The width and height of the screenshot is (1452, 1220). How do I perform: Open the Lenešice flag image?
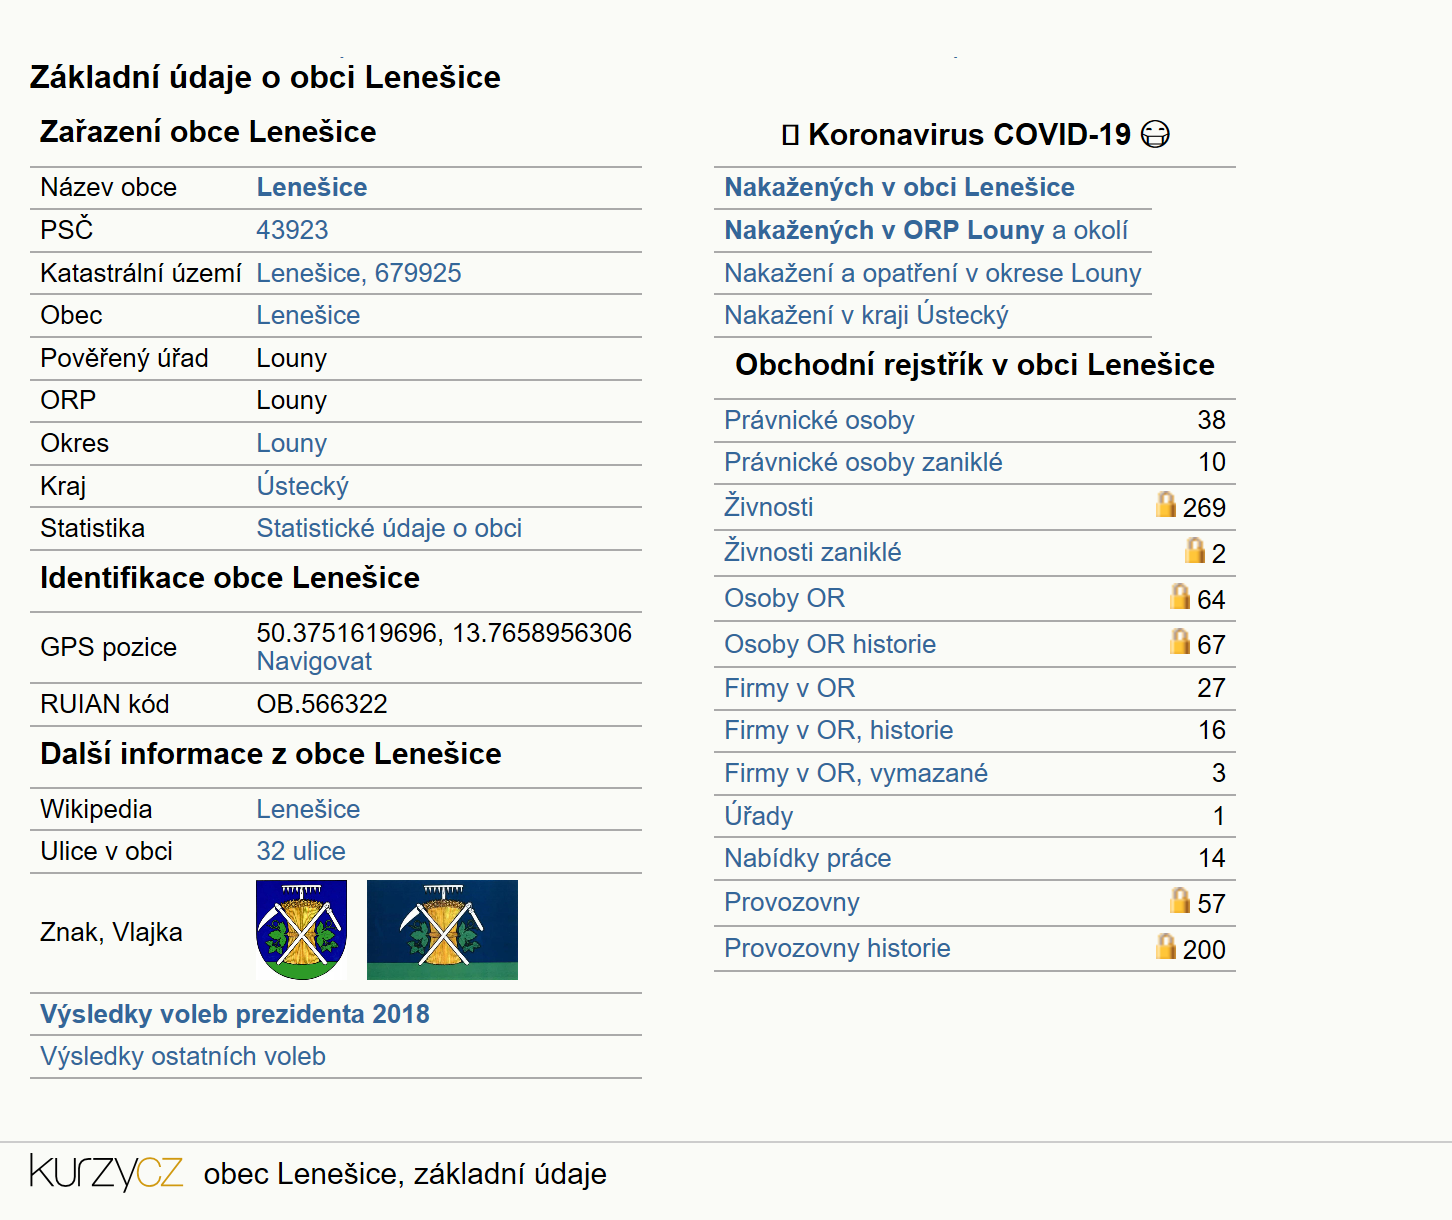442,930
